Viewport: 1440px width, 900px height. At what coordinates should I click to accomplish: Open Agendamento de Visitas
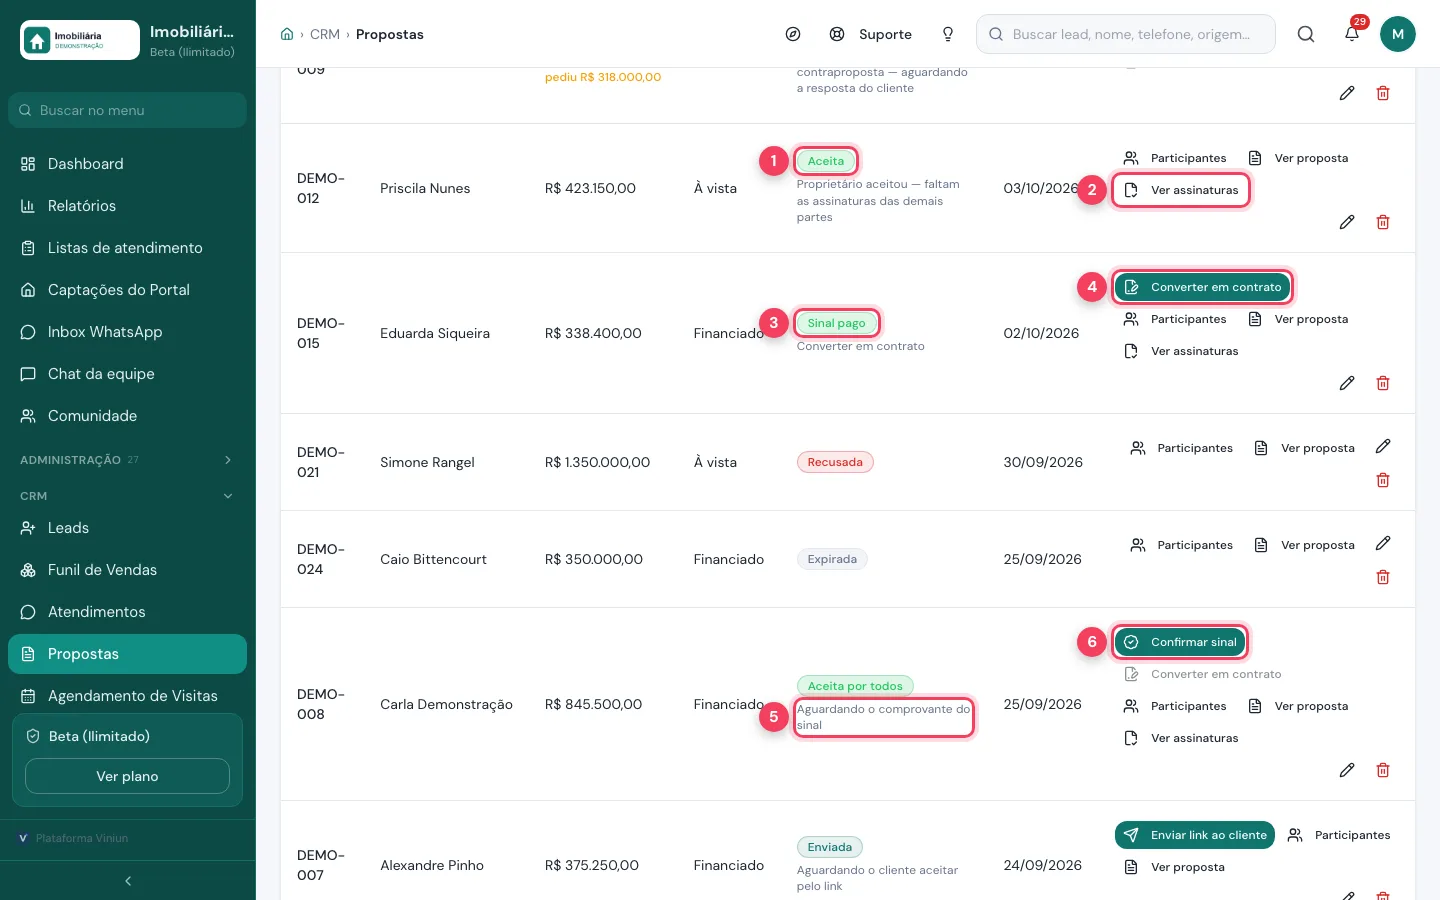click(x=128, y=696)
